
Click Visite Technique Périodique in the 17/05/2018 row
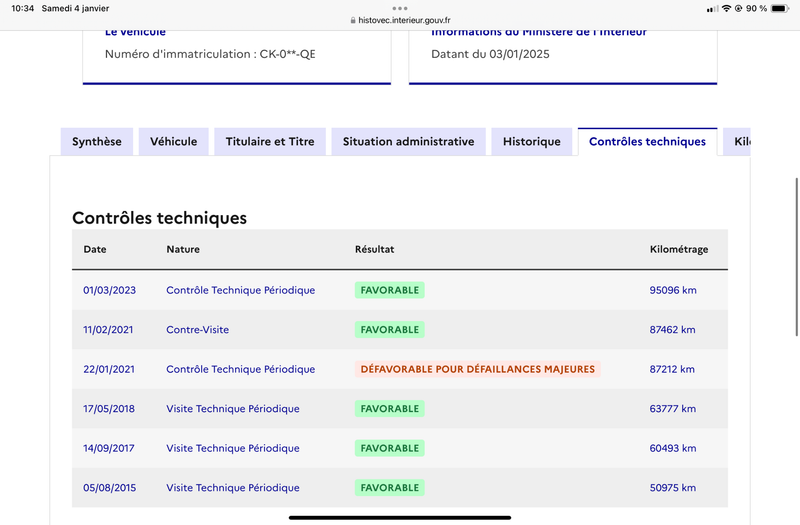point(233,409)
